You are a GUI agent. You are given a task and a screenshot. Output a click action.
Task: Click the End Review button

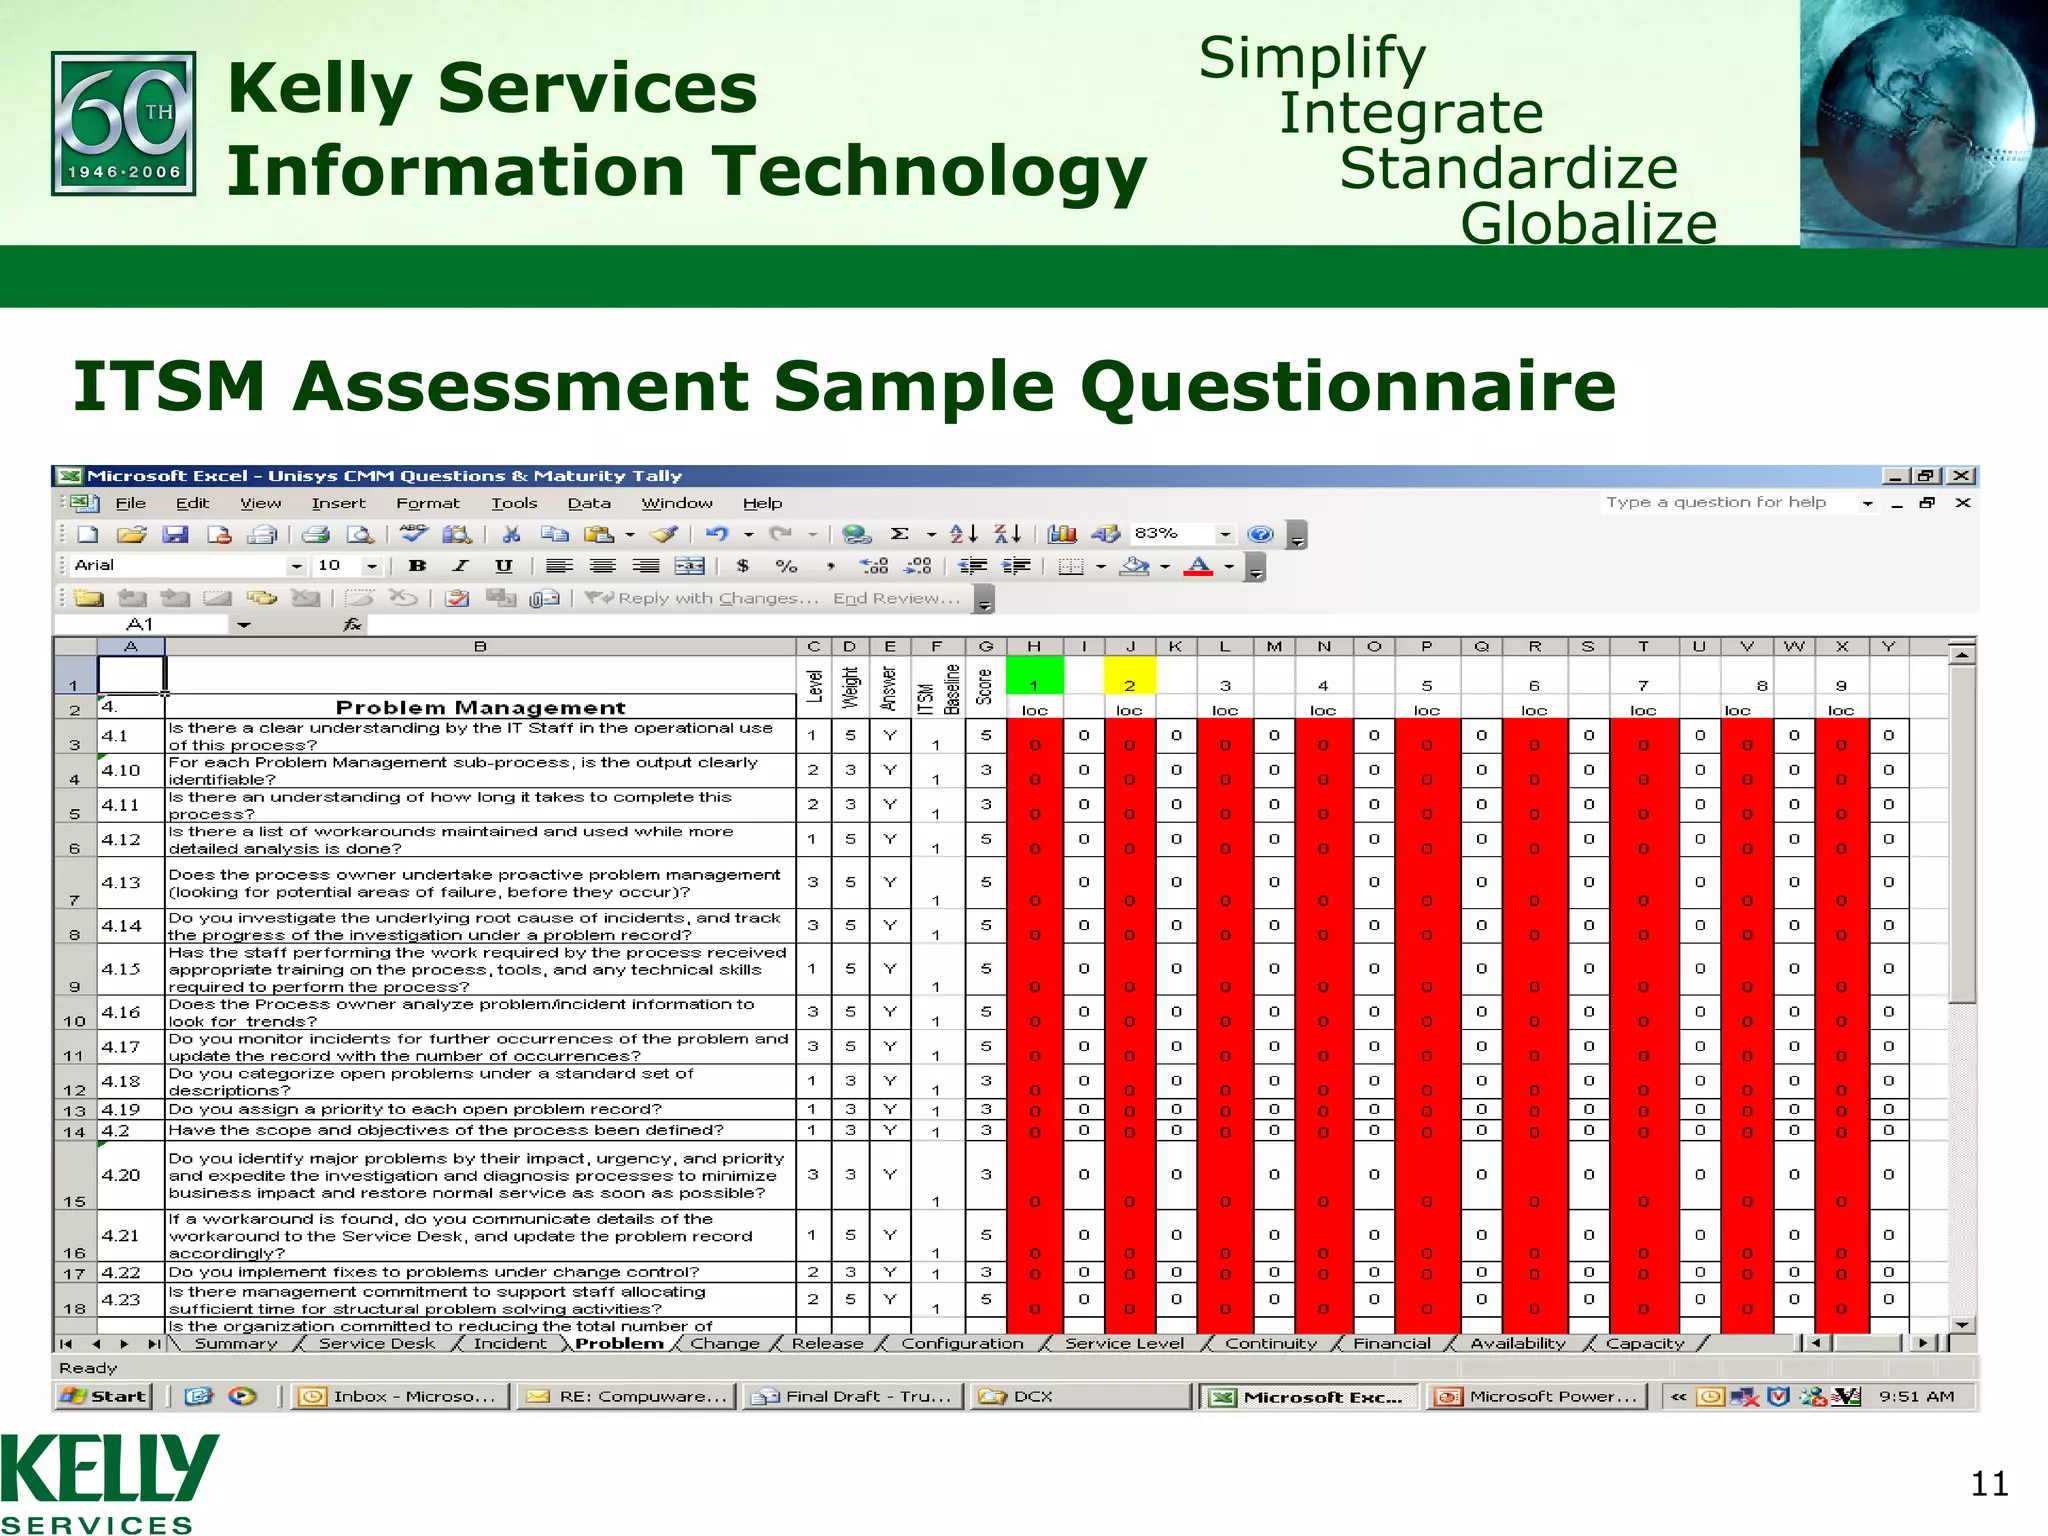pyautogui.click(x=896, y=599)
